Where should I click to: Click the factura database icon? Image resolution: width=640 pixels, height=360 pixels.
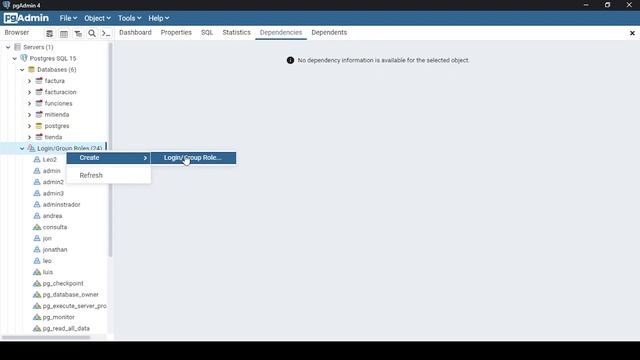pyautogui.click(x=39, y=81)
